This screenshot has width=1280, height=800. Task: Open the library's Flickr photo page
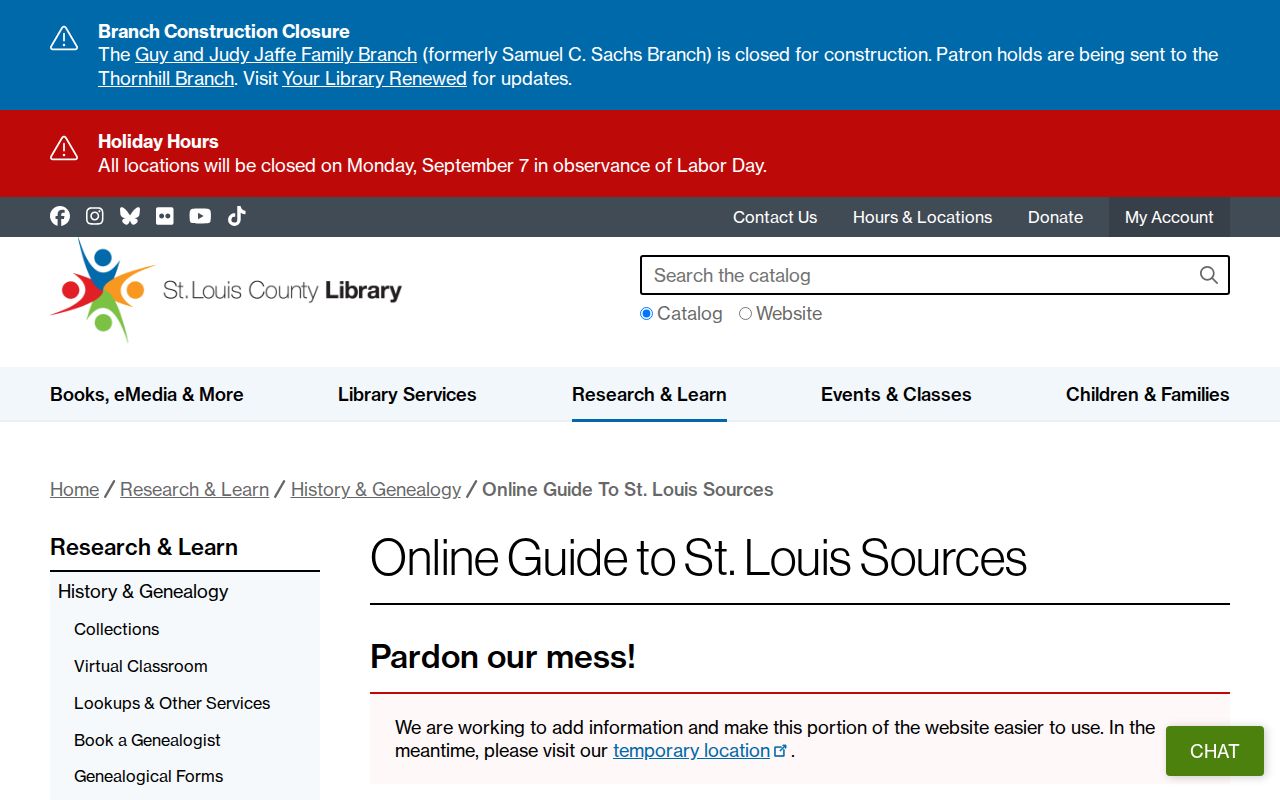click(x=165, y=216)
